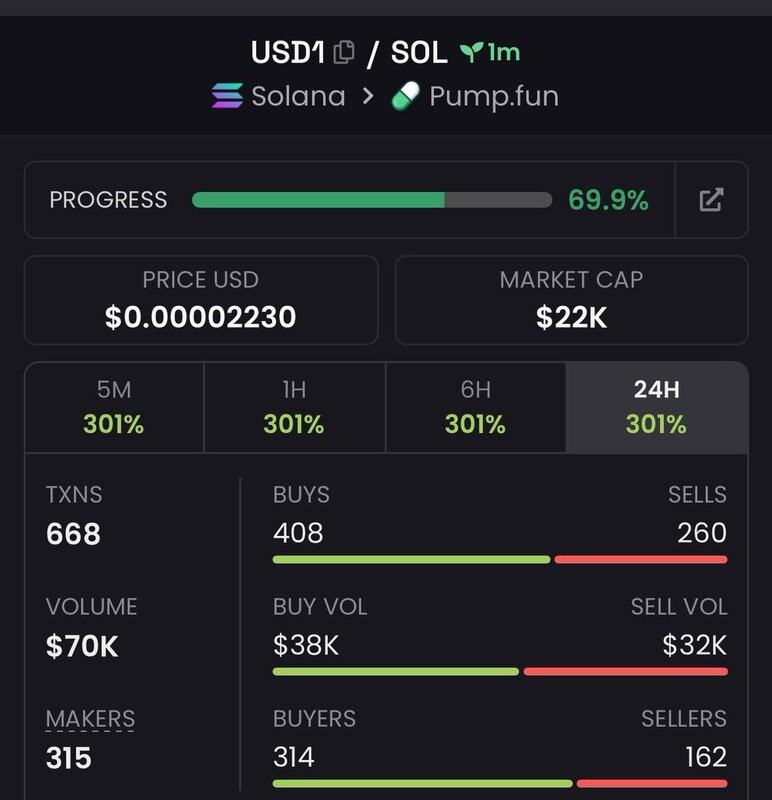Viewport: 772px width, 800px height.
Task: Open the Solana chain link
Action: click(x=298, y=96)
